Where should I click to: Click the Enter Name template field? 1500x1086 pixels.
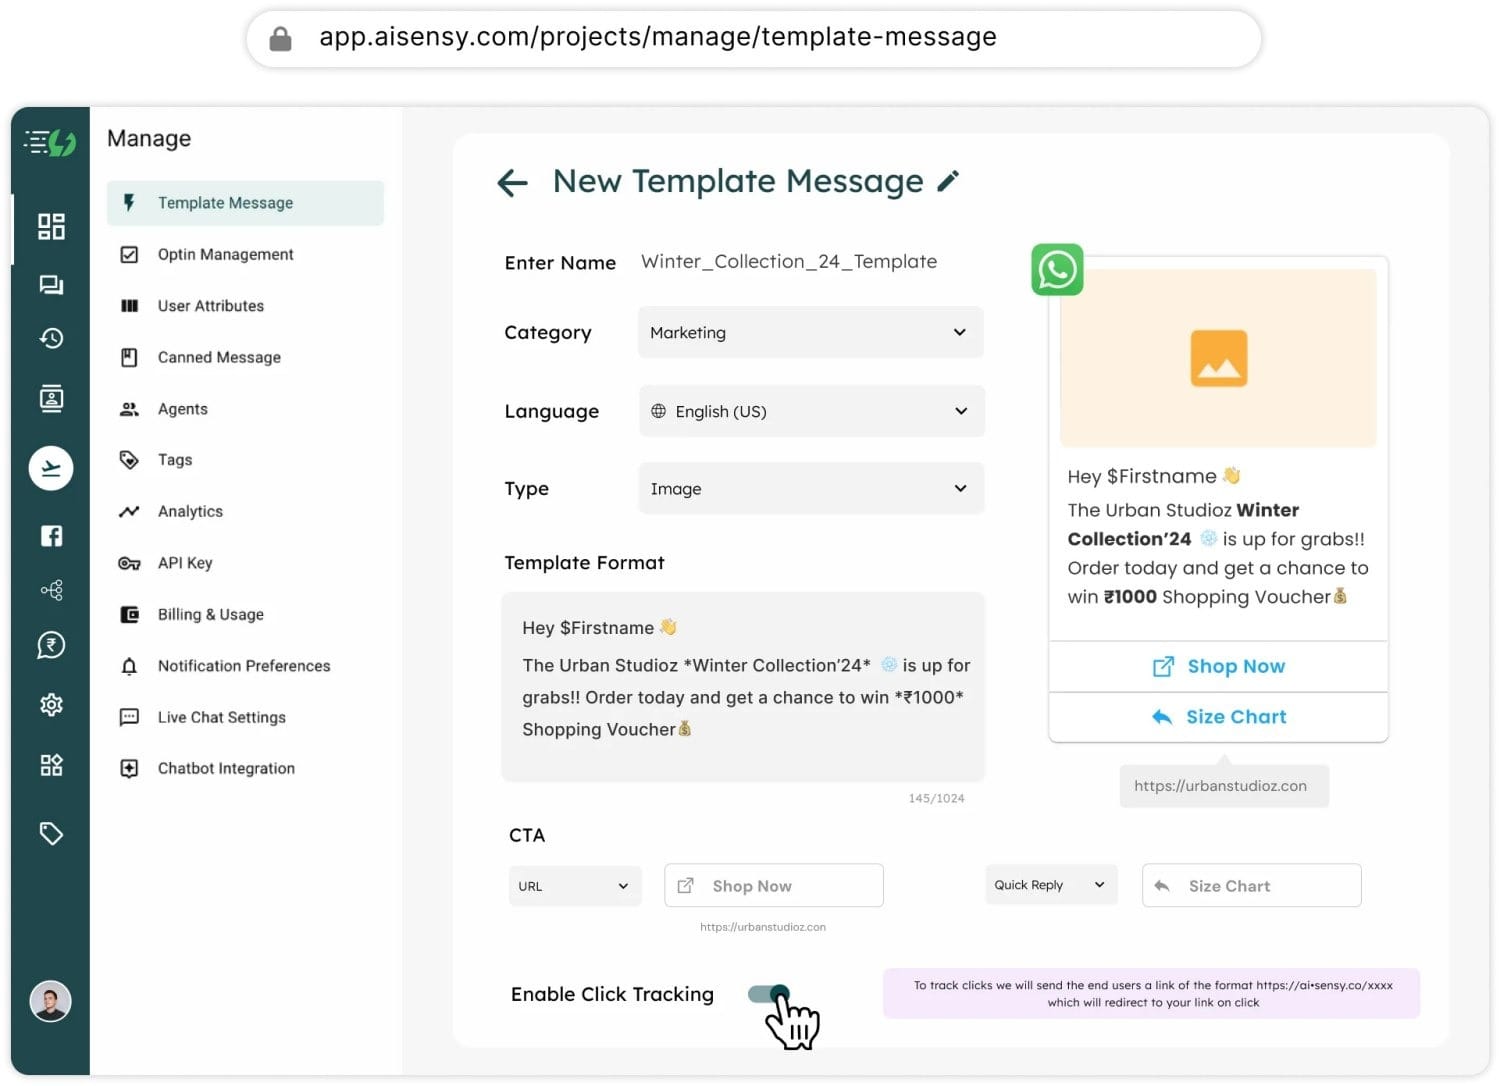(x=789, y=262)
